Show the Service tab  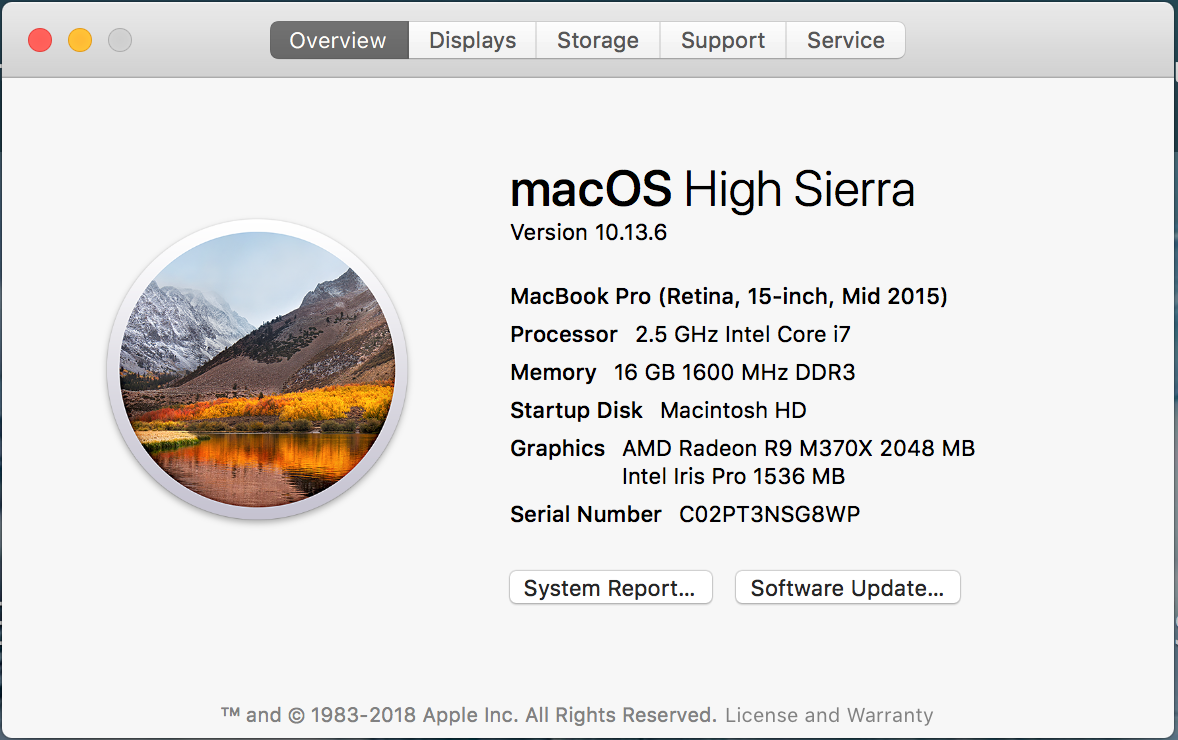coord(846,41)
